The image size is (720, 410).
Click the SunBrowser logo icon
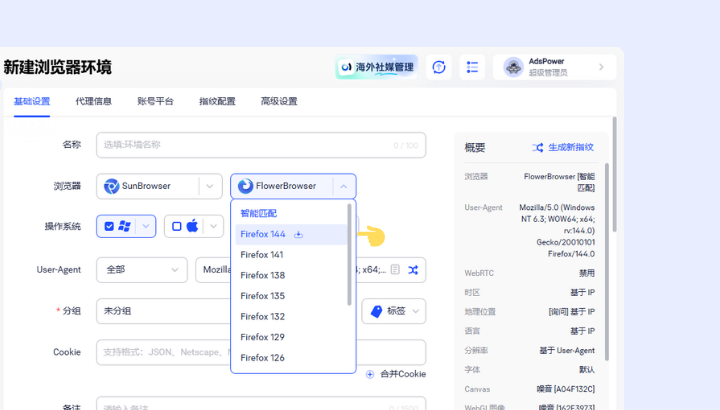tap(111, 186)
